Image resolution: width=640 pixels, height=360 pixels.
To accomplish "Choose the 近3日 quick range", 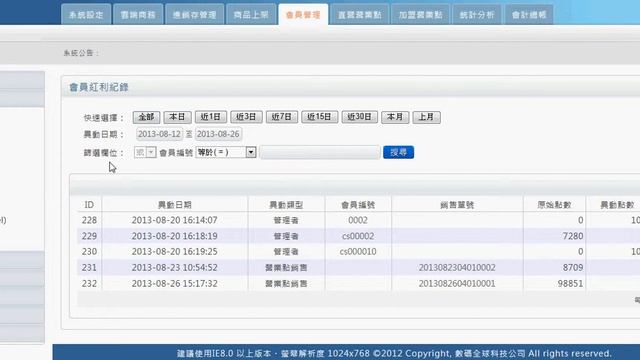I will pos(246,117).
